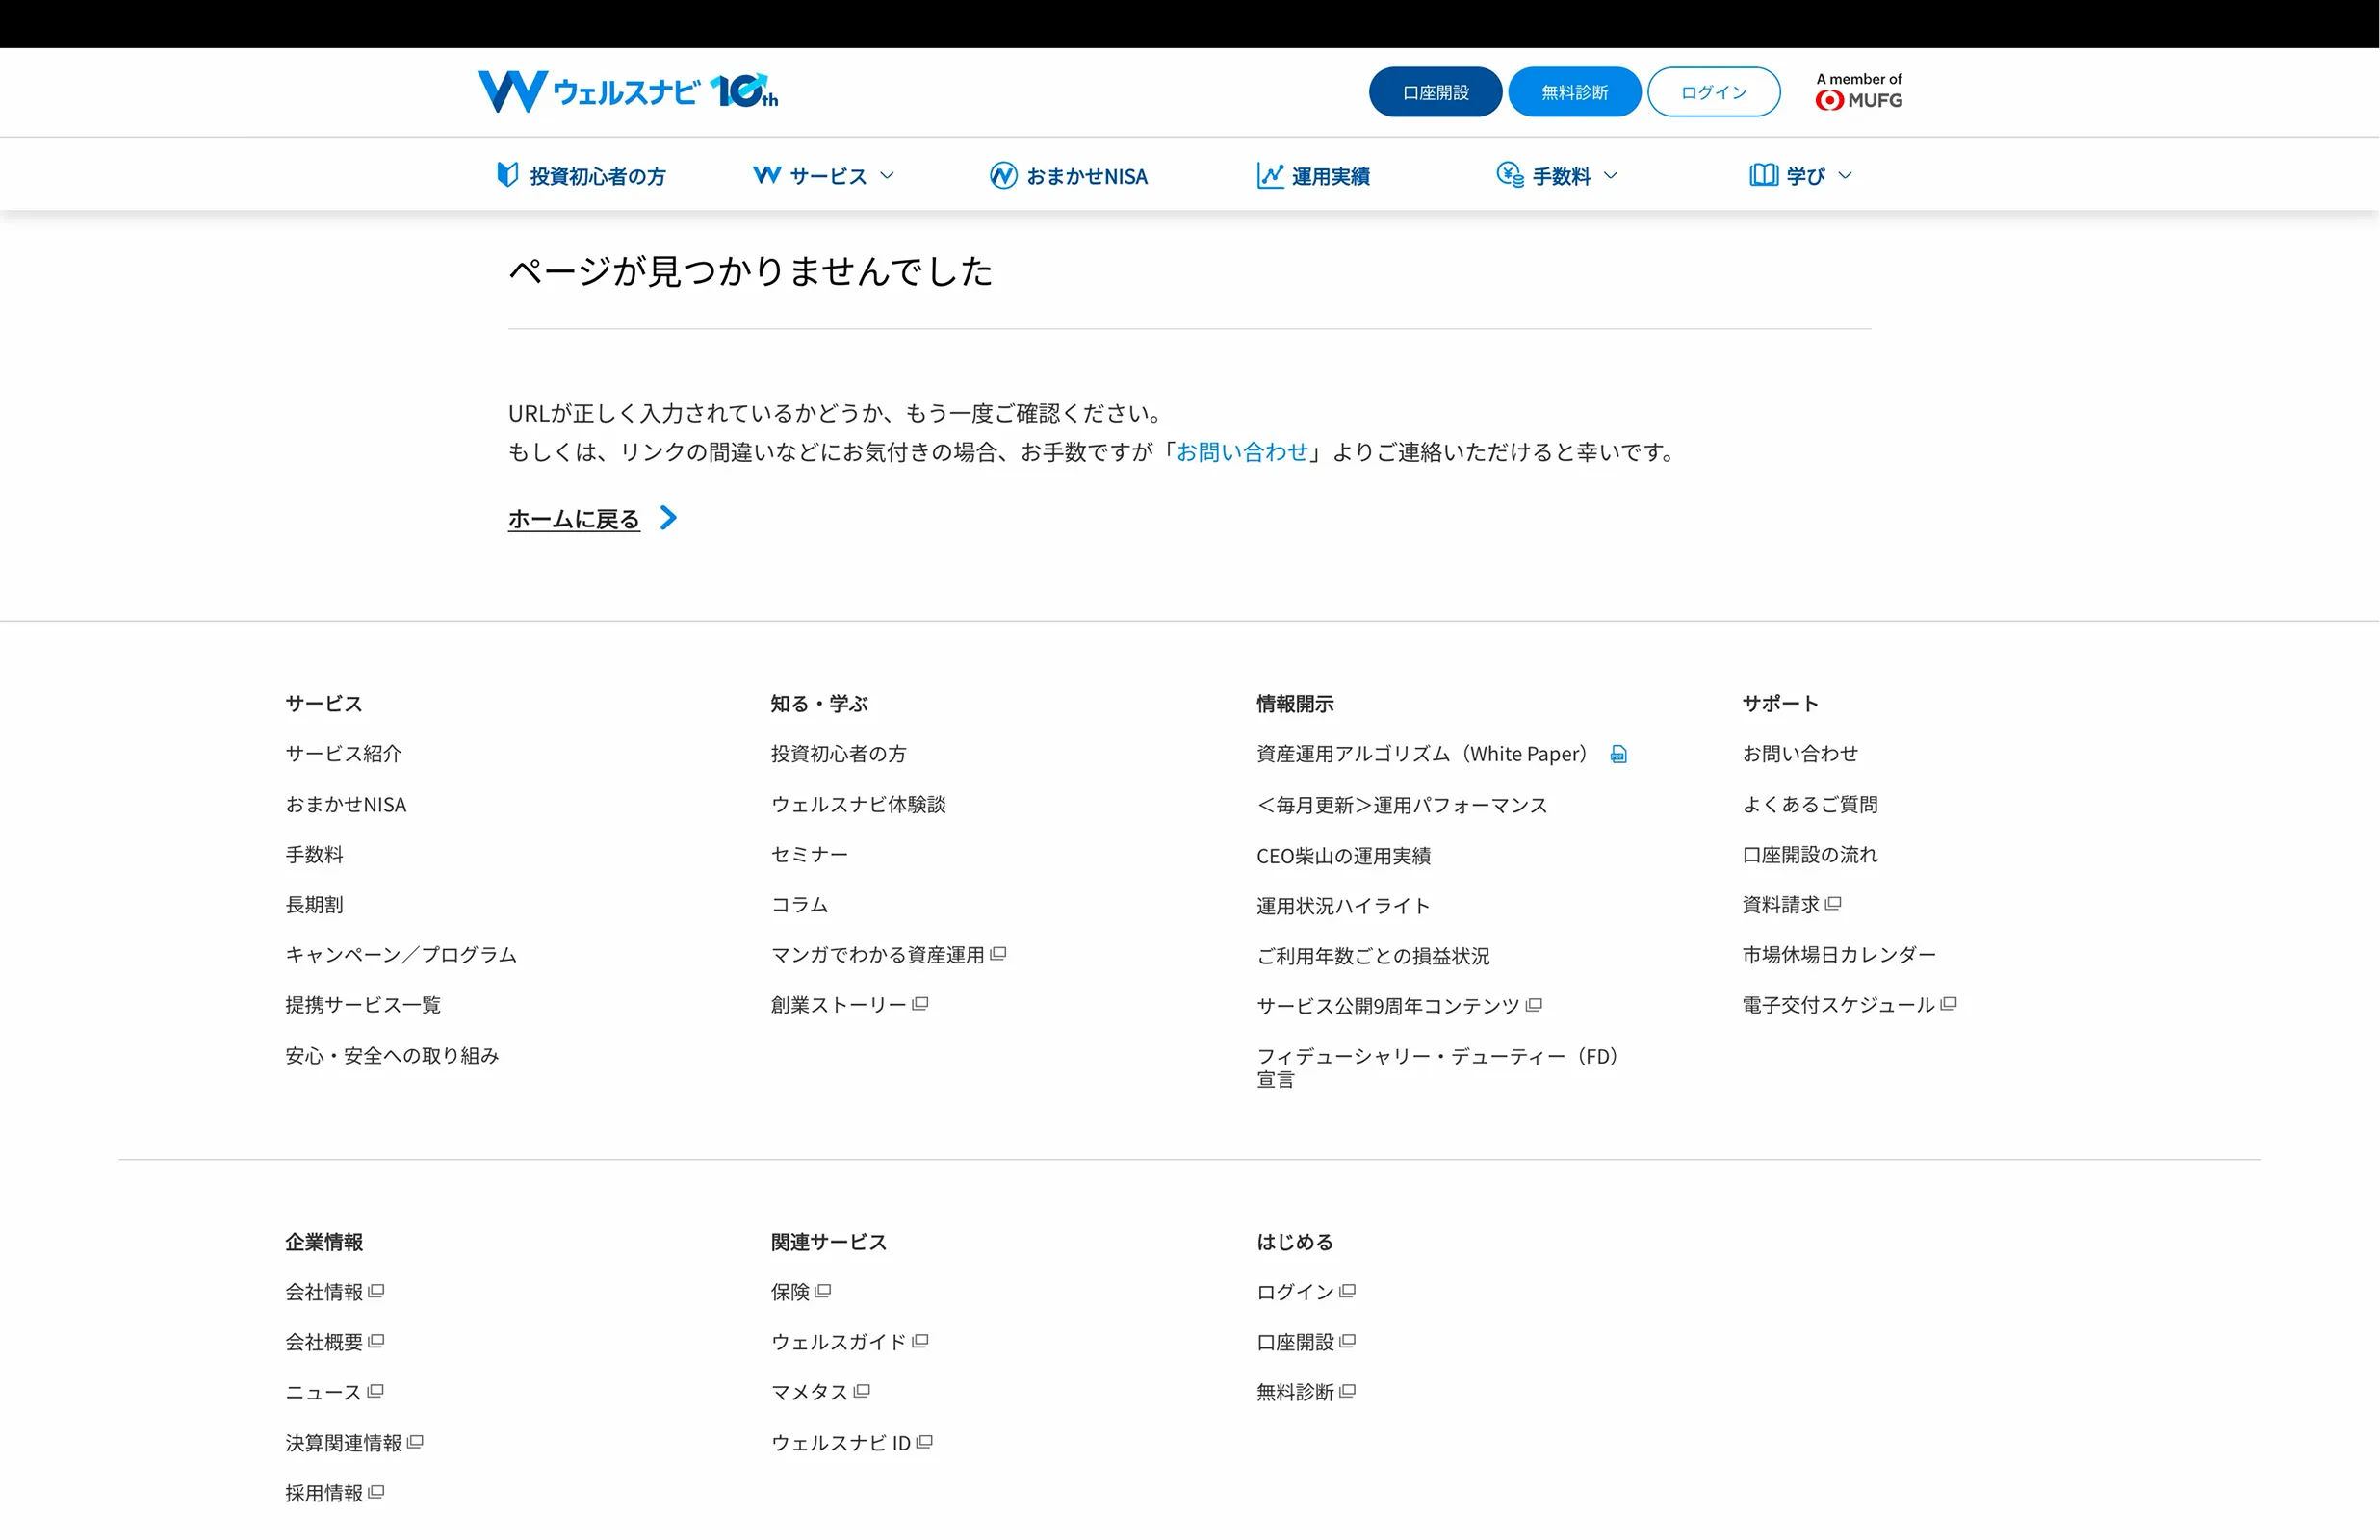Expand the サービス dropdown chevron
Image resolution: width=2380 pixels, height=1540 pixels.
887,176
